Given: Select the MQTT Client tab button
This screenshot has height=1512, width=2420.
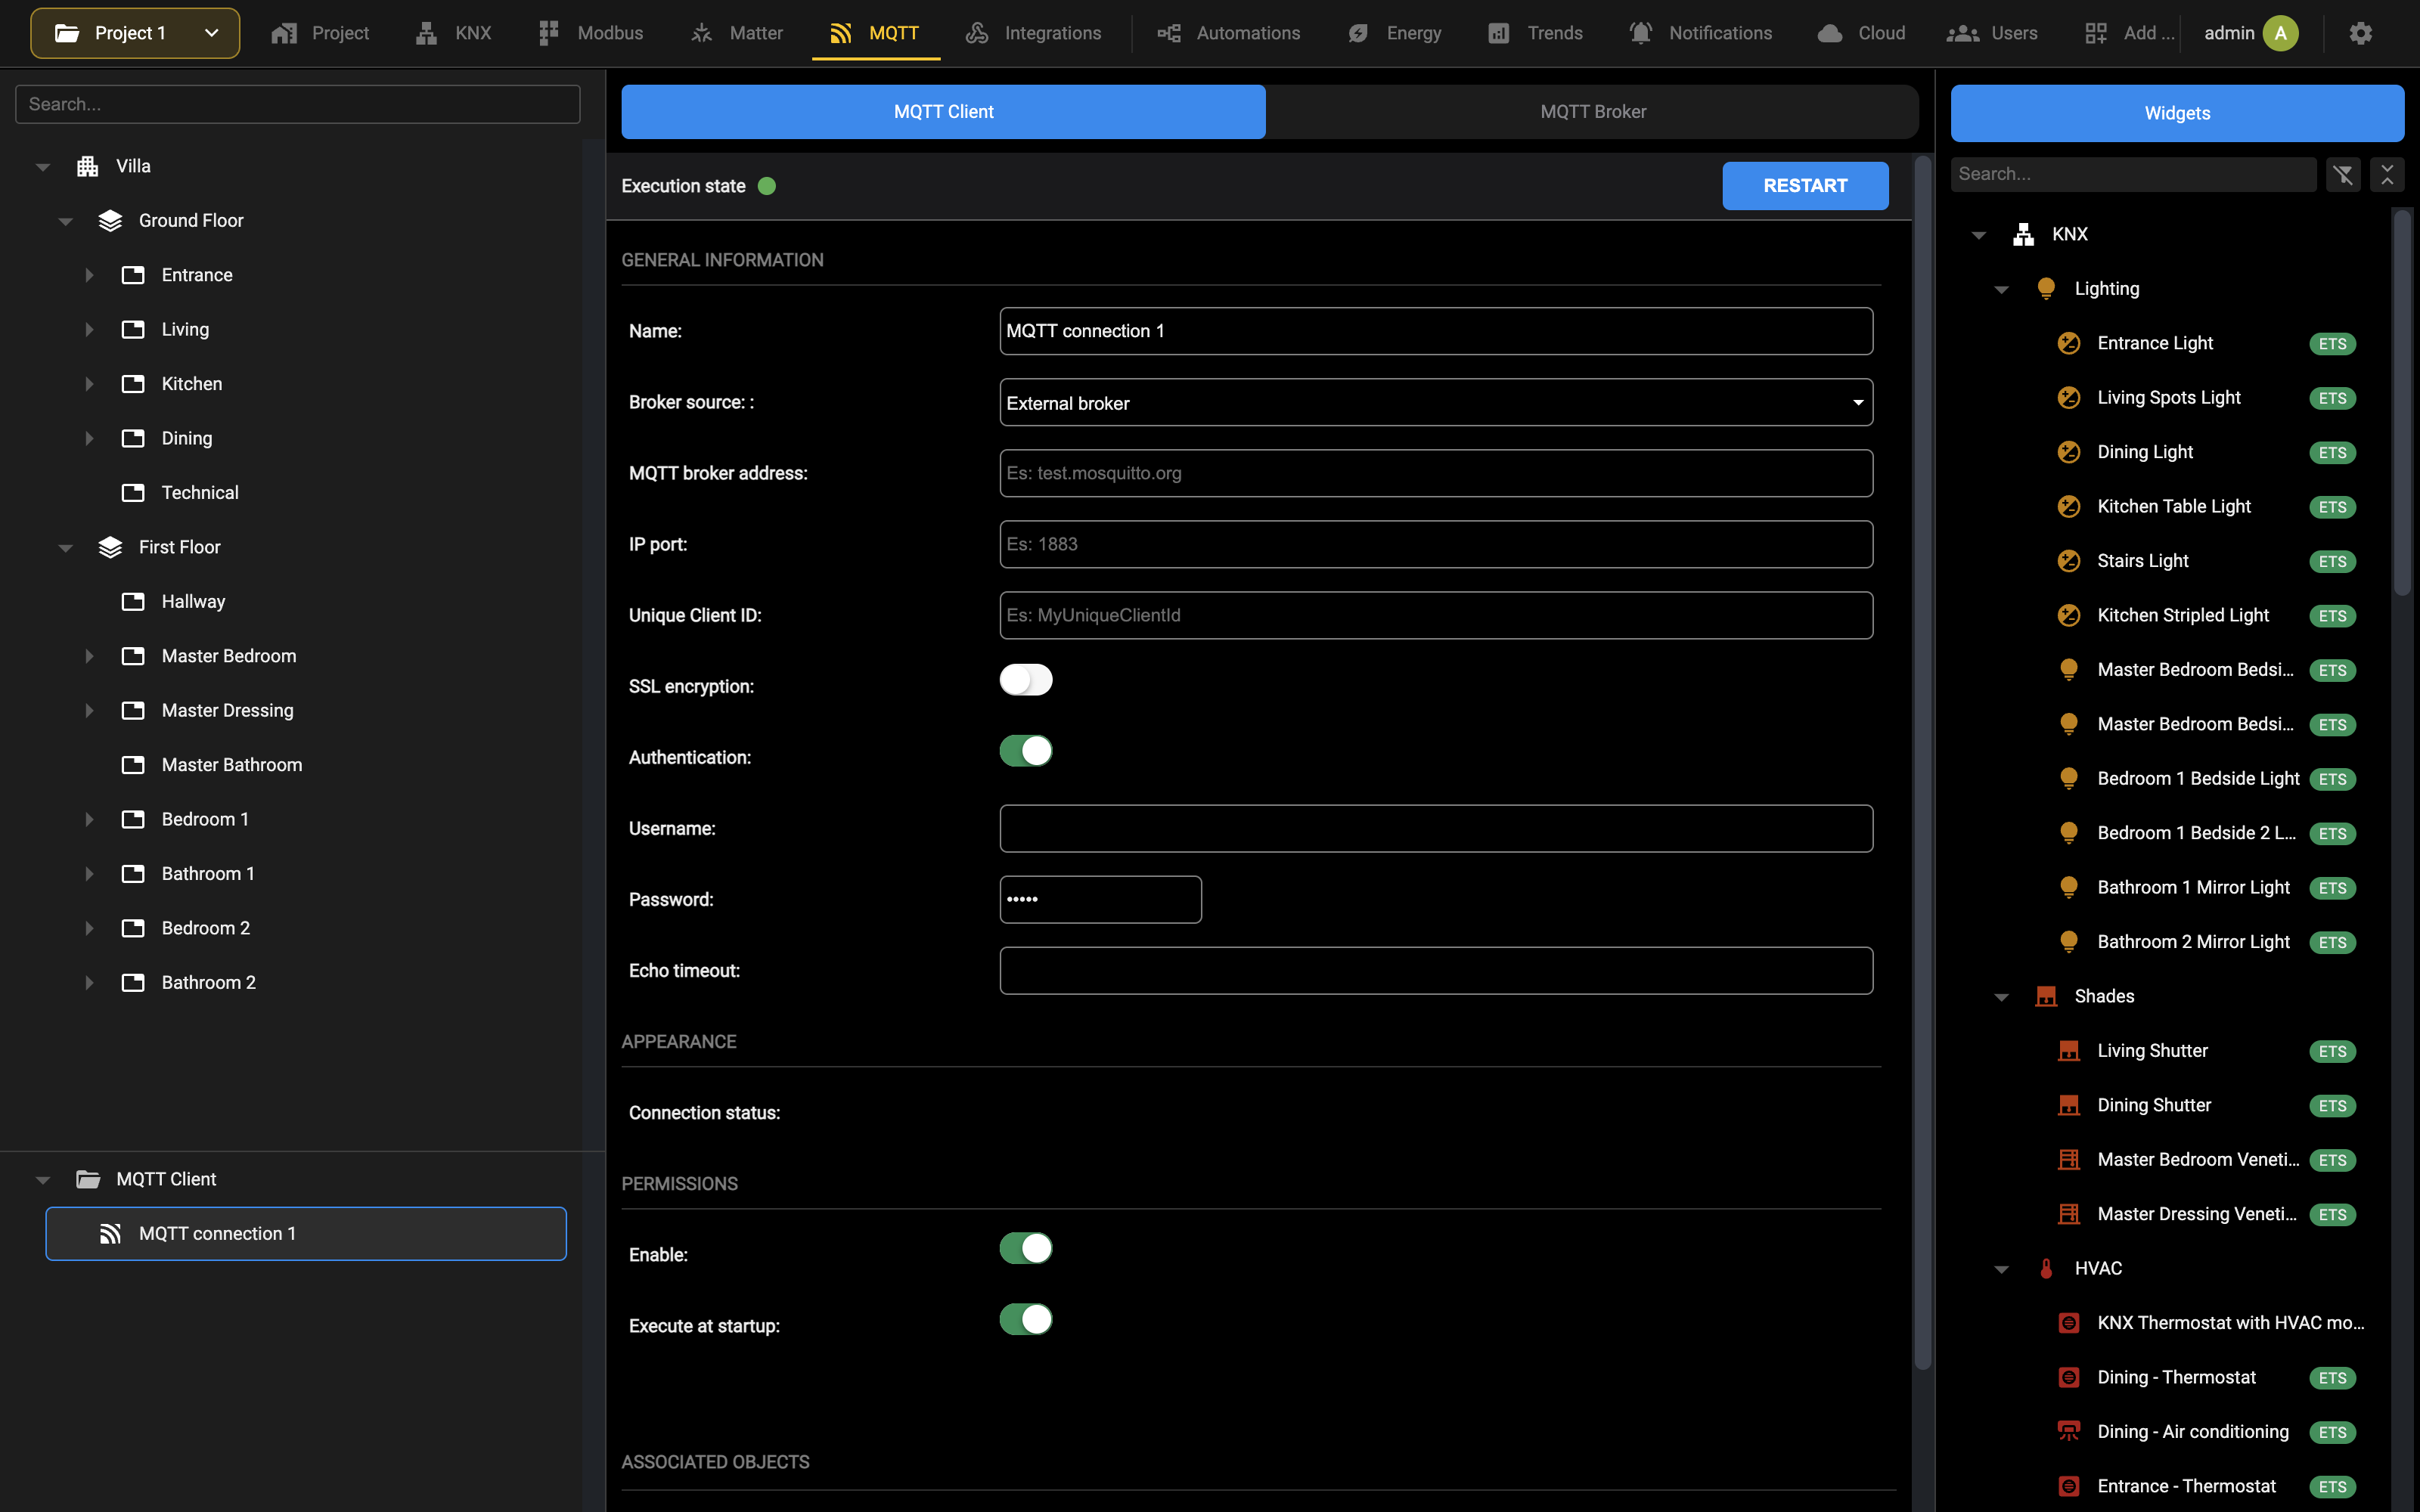Looking at the screenshot, I should [943, 112].
